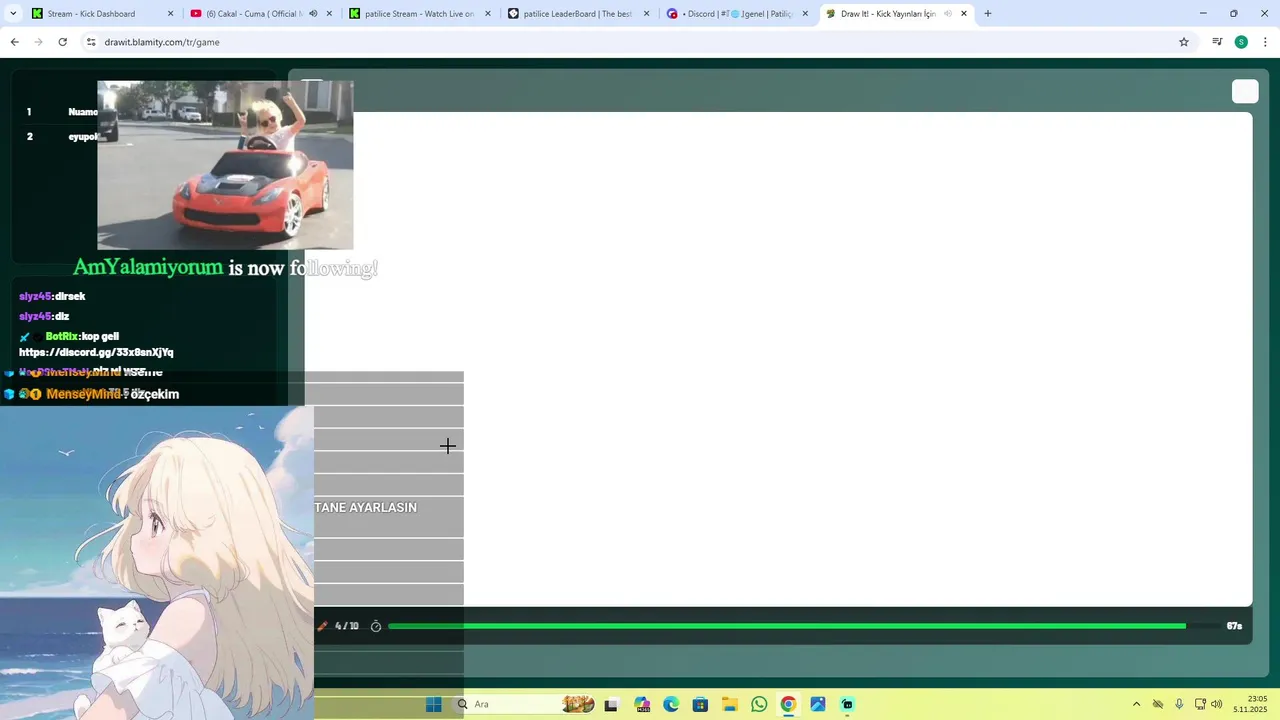Mute the Draw It! tab audio indicator
The image size is (1280, 720).
[947, 14]
